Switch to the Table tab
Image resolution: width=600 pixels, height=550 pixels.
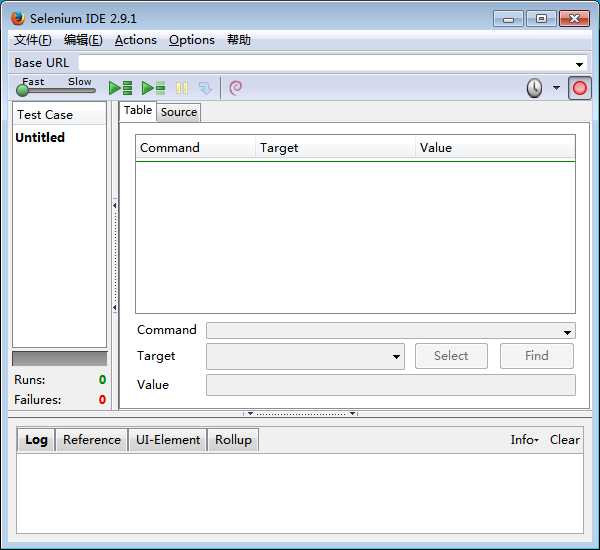click(138, 111)
